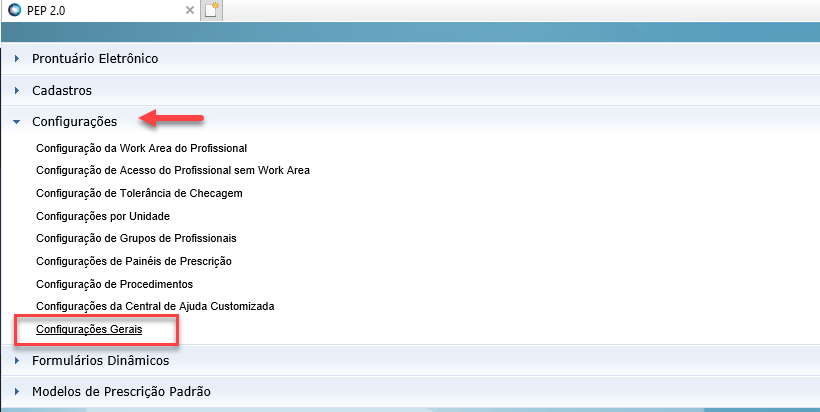Expand the Cadastros section arrow
Image resolution: width=820 pixels, height=412 pixels.
(x=17, y=90)
